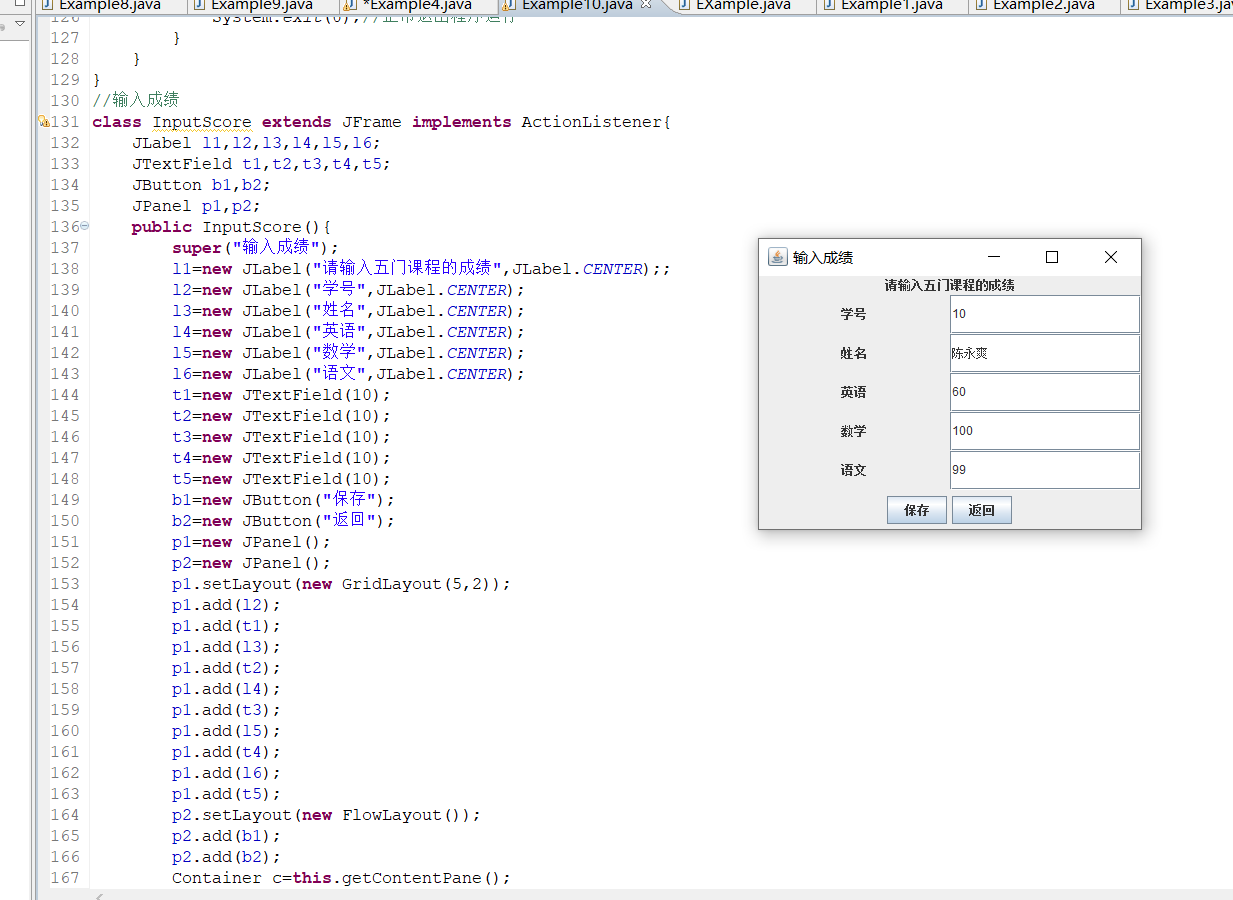The width and height of the screenshot is (1233, 900).
Task: Click the Java icon in dialog title bar
Action: [x=777, y=257]
